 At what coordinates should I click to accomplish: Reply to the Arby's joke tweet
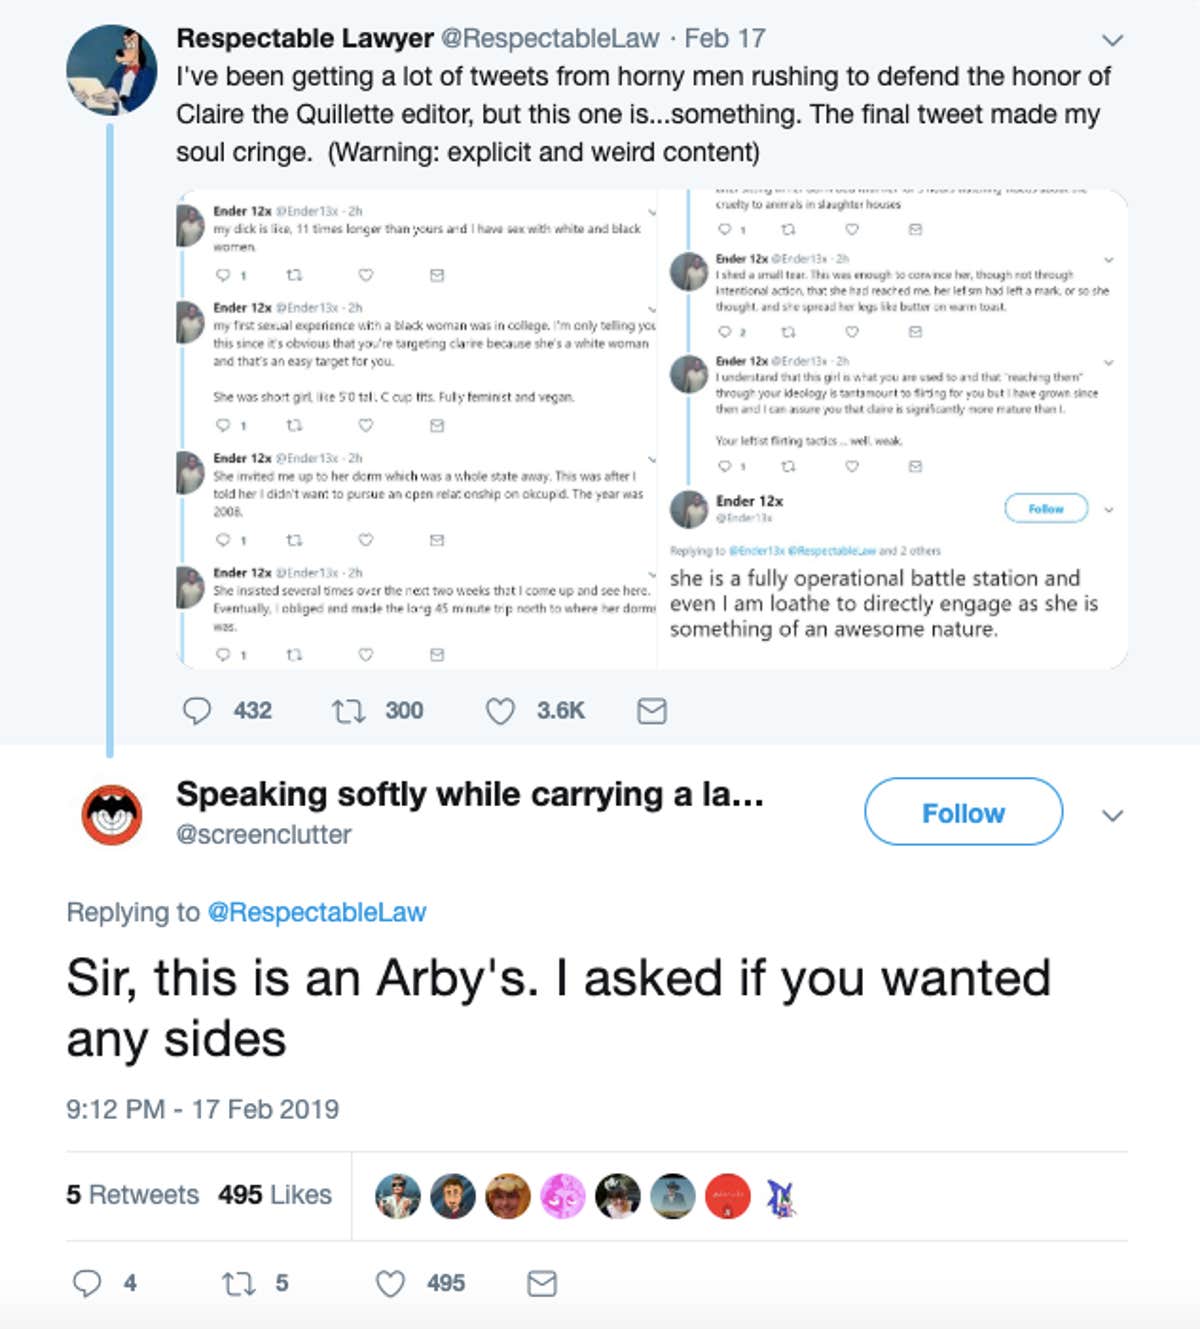(x=90, y=1283)
